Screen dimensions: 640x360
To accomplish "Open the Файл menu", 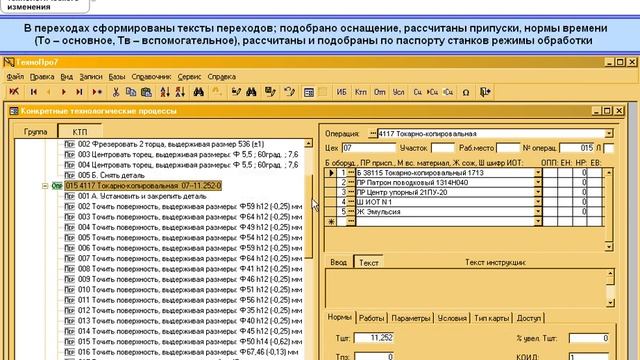I will point(15,77).
